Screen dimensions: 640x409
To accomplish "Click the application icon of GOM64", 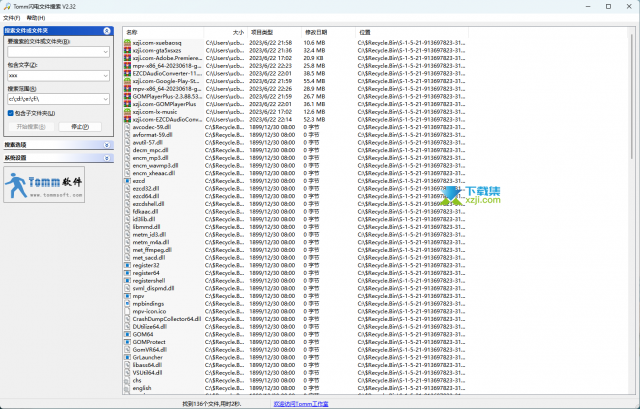I will tap(127, 334).
